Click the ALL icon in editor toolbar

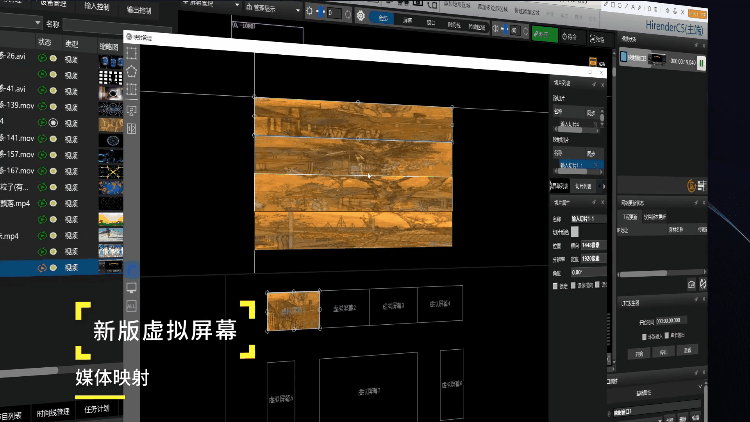coord(132,306)
